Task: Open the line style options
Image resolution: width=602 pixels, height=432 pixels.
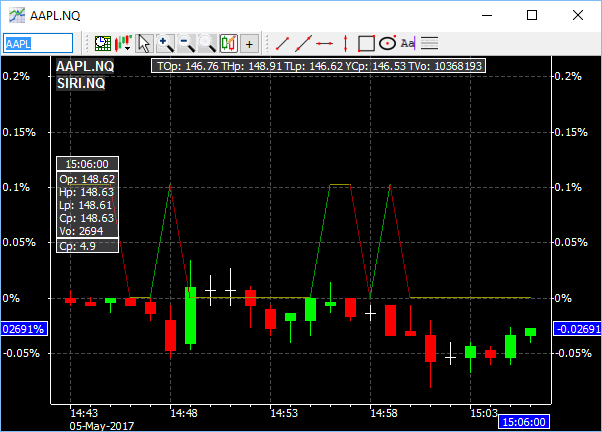Action: pyautogui.click(x=429, y=43)
